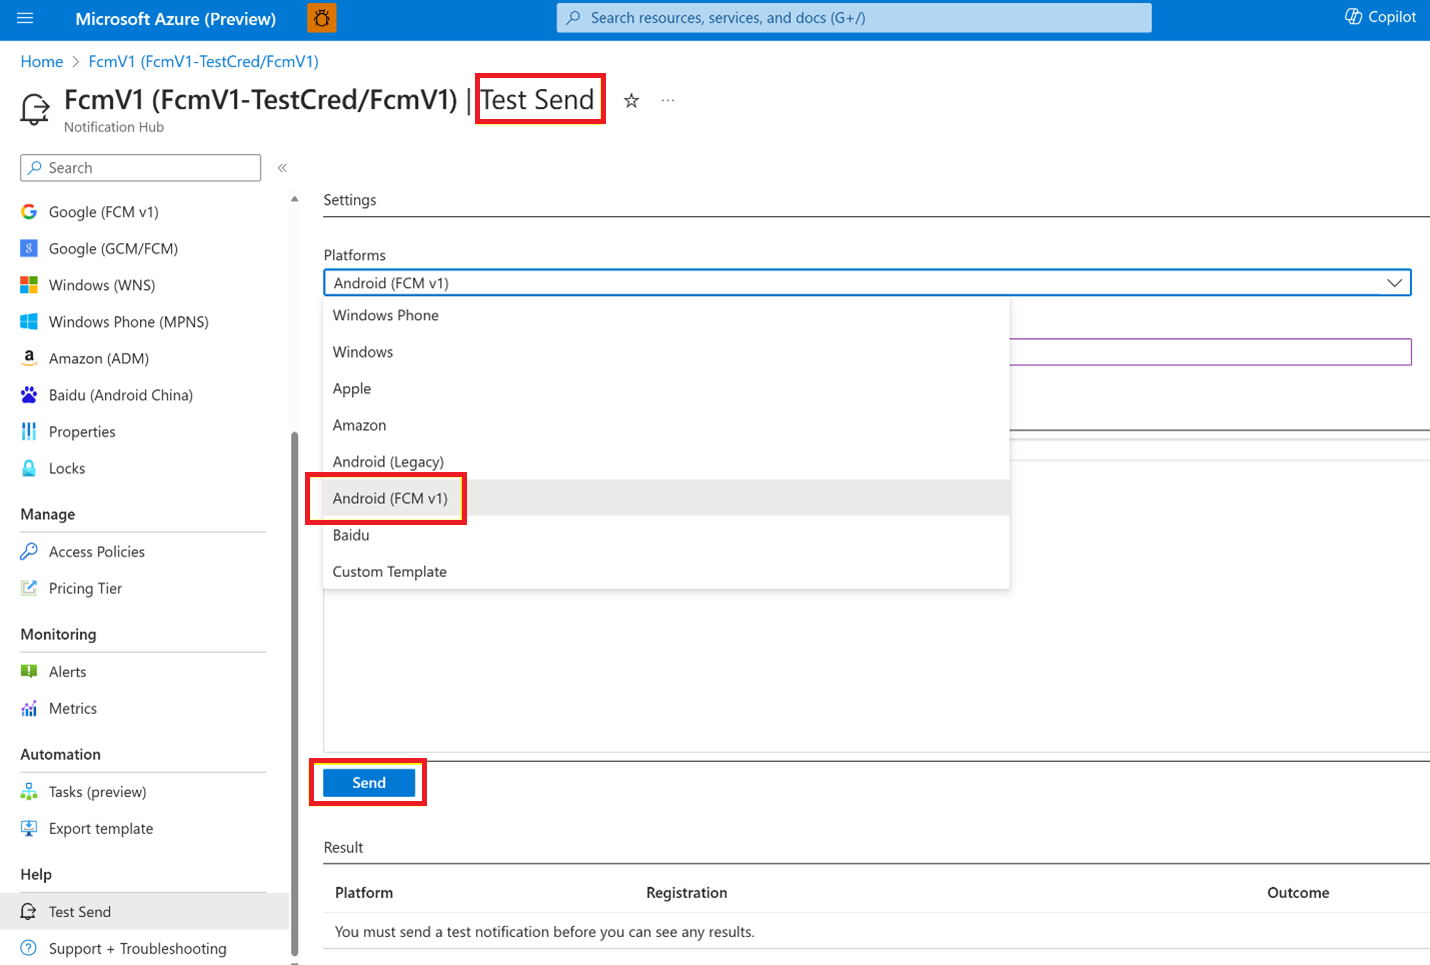
Task: Click in the top resource search box
Action: coord(854,18)
